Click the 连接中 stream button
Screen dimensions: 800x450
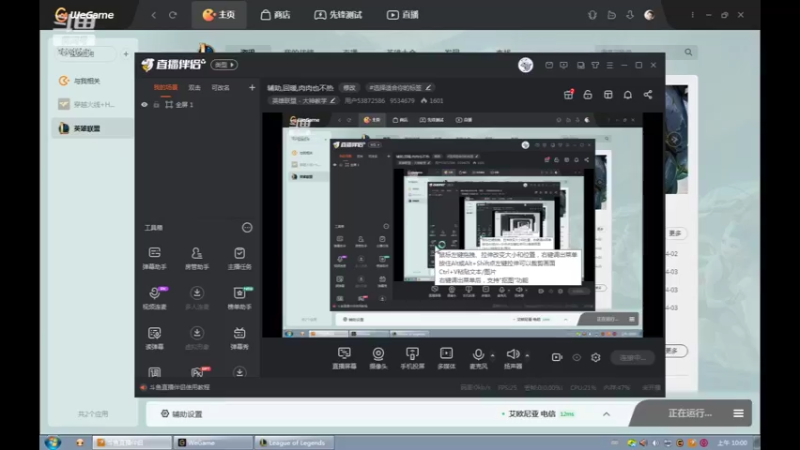[x=633, y=358]
